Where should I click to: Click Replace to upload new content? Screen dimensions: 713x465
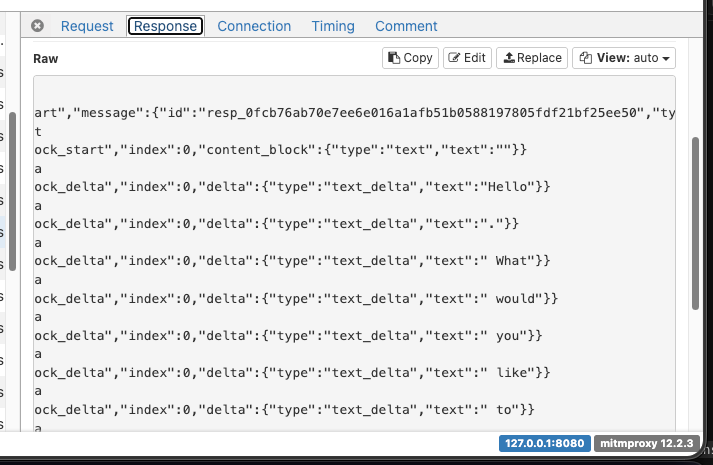pos(532,58)
